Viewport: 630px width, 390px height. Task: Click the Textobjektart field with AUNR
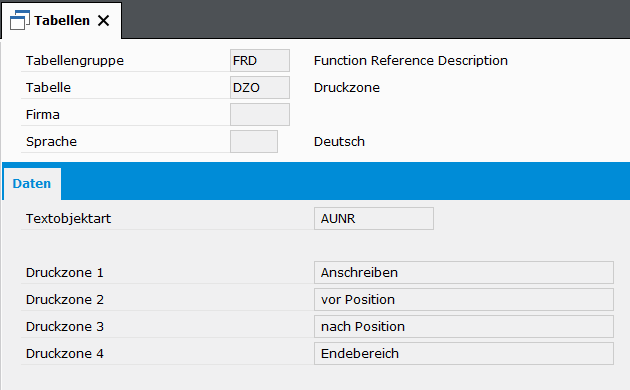[x=374, y=218]
